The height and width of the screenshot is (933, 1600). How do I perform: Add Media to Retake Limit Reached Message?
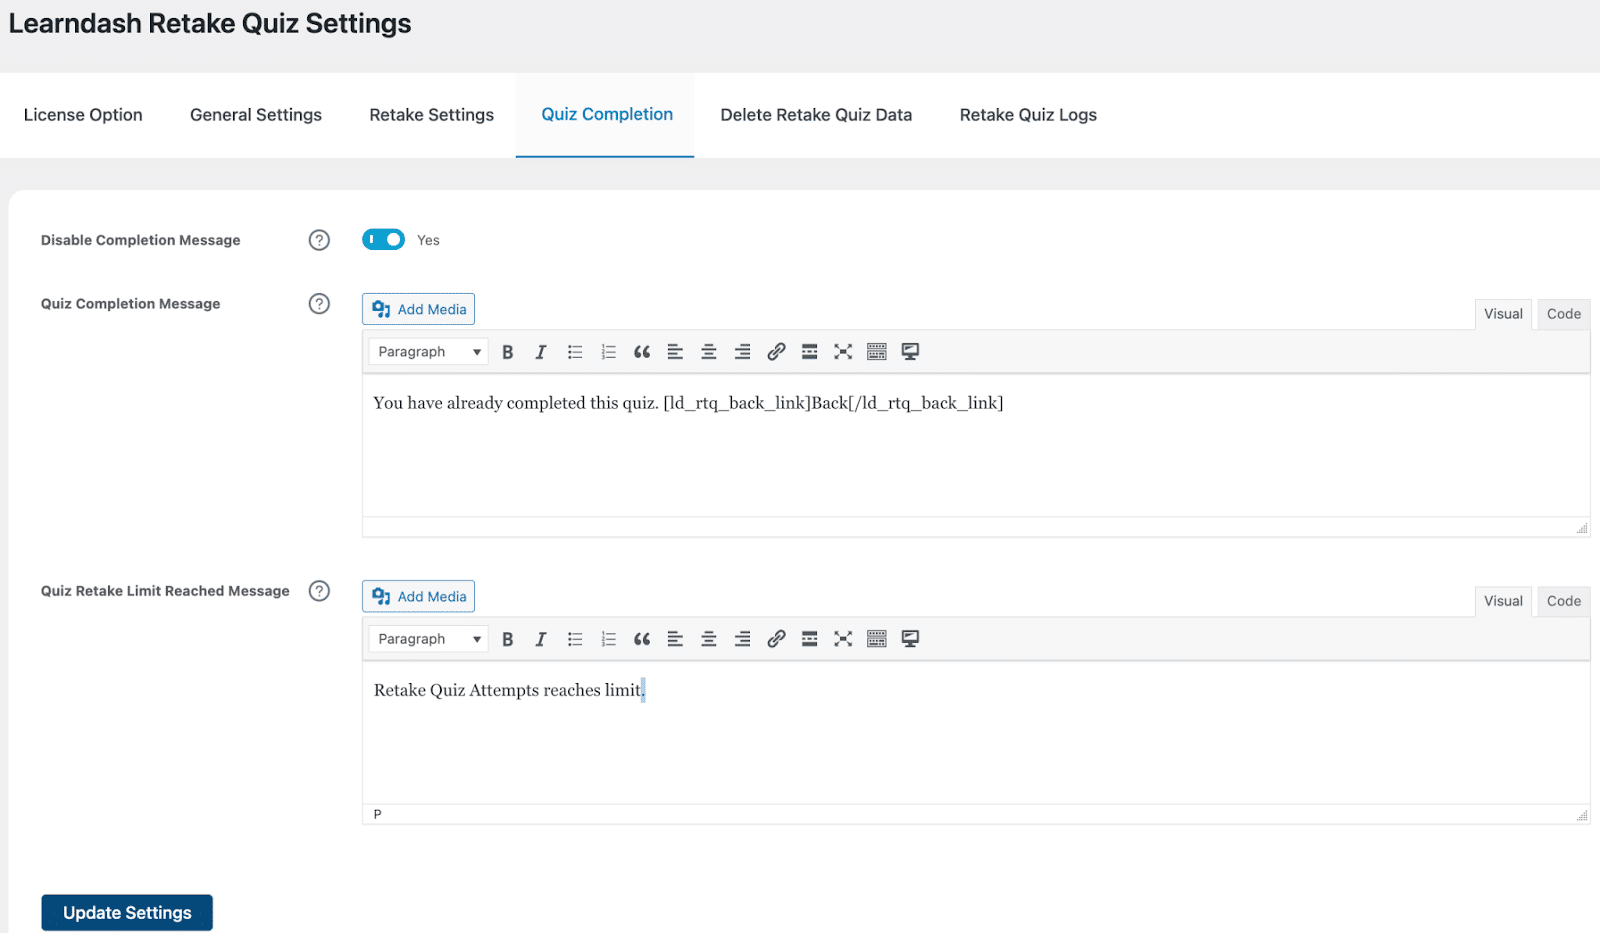tap(418, 596)
